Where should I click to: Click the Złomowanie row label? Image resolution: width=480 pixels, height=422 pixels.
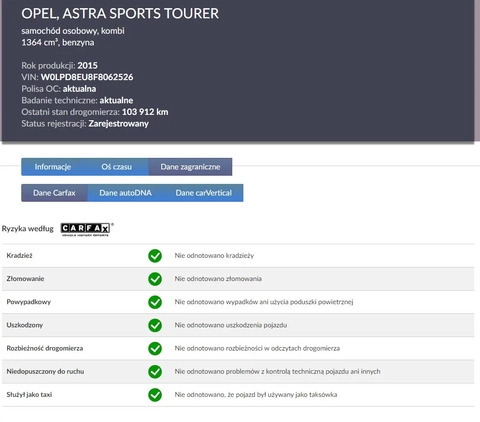(25, 279)
